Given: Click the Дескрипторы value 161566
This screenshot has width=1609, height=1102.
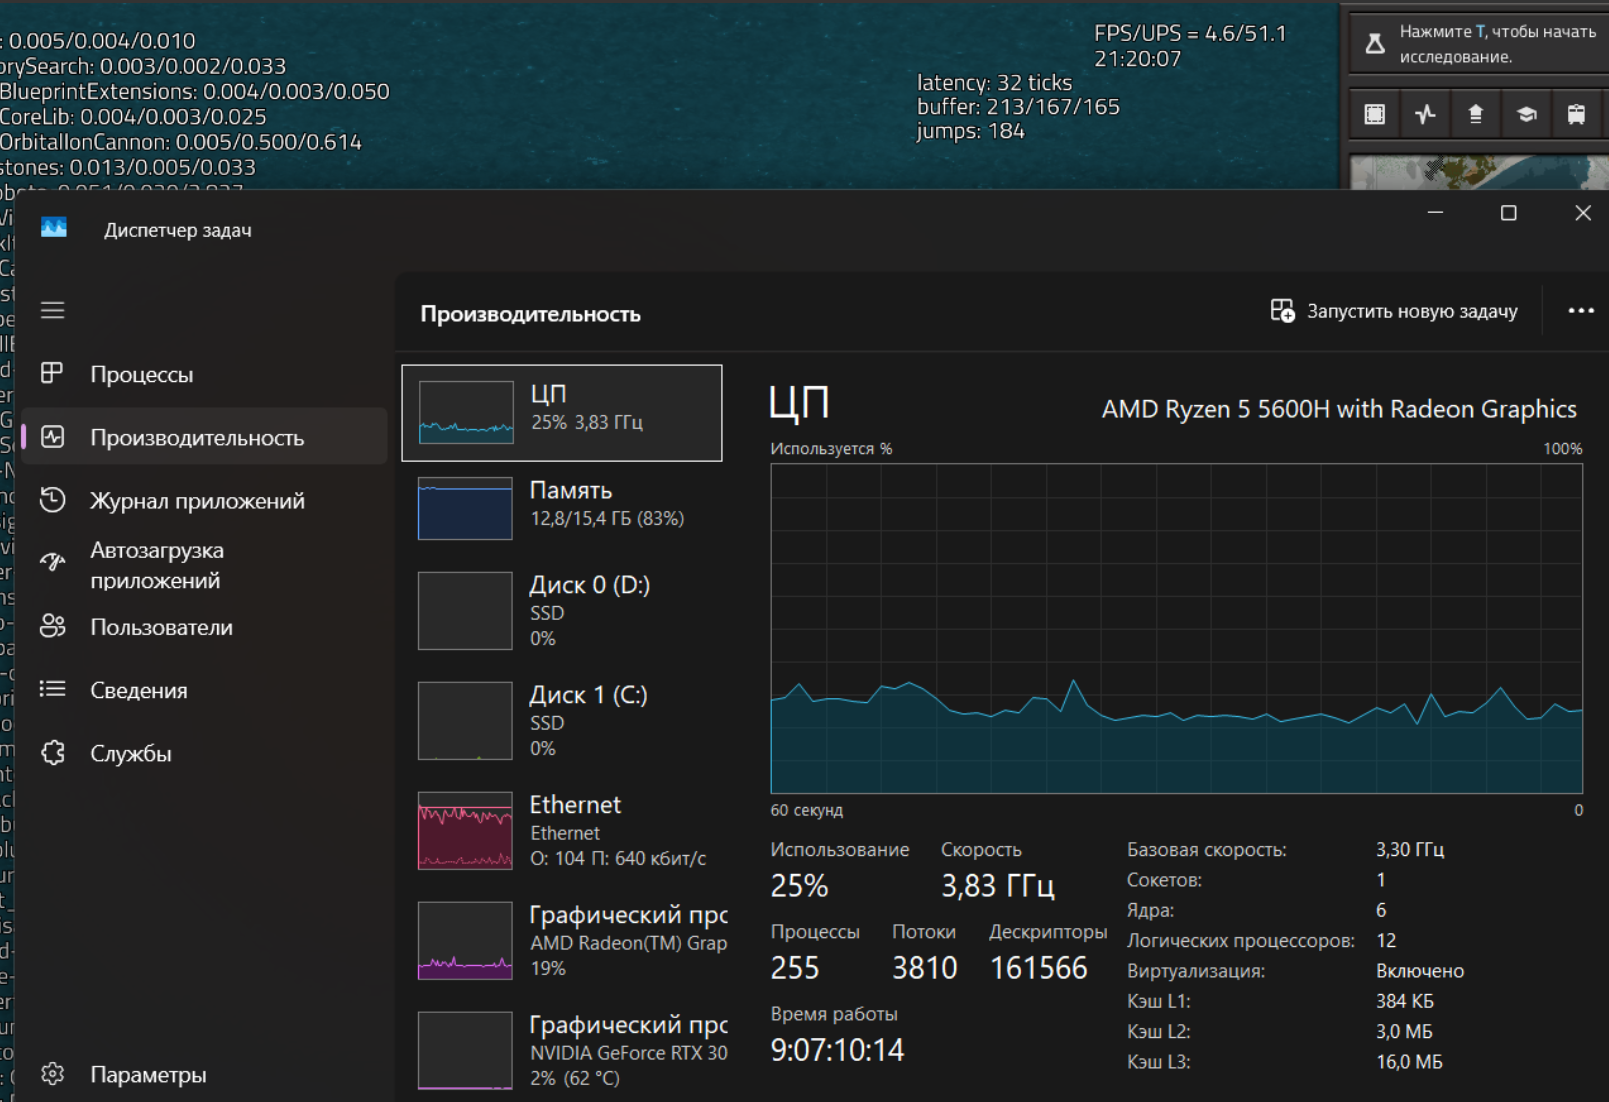Looking at the screenshot, I should (1038, 968).
